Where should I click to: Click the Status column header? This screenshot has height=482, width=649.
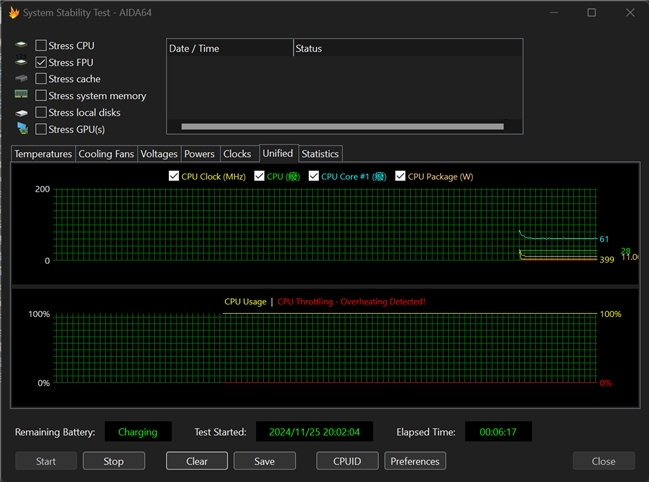408,48
